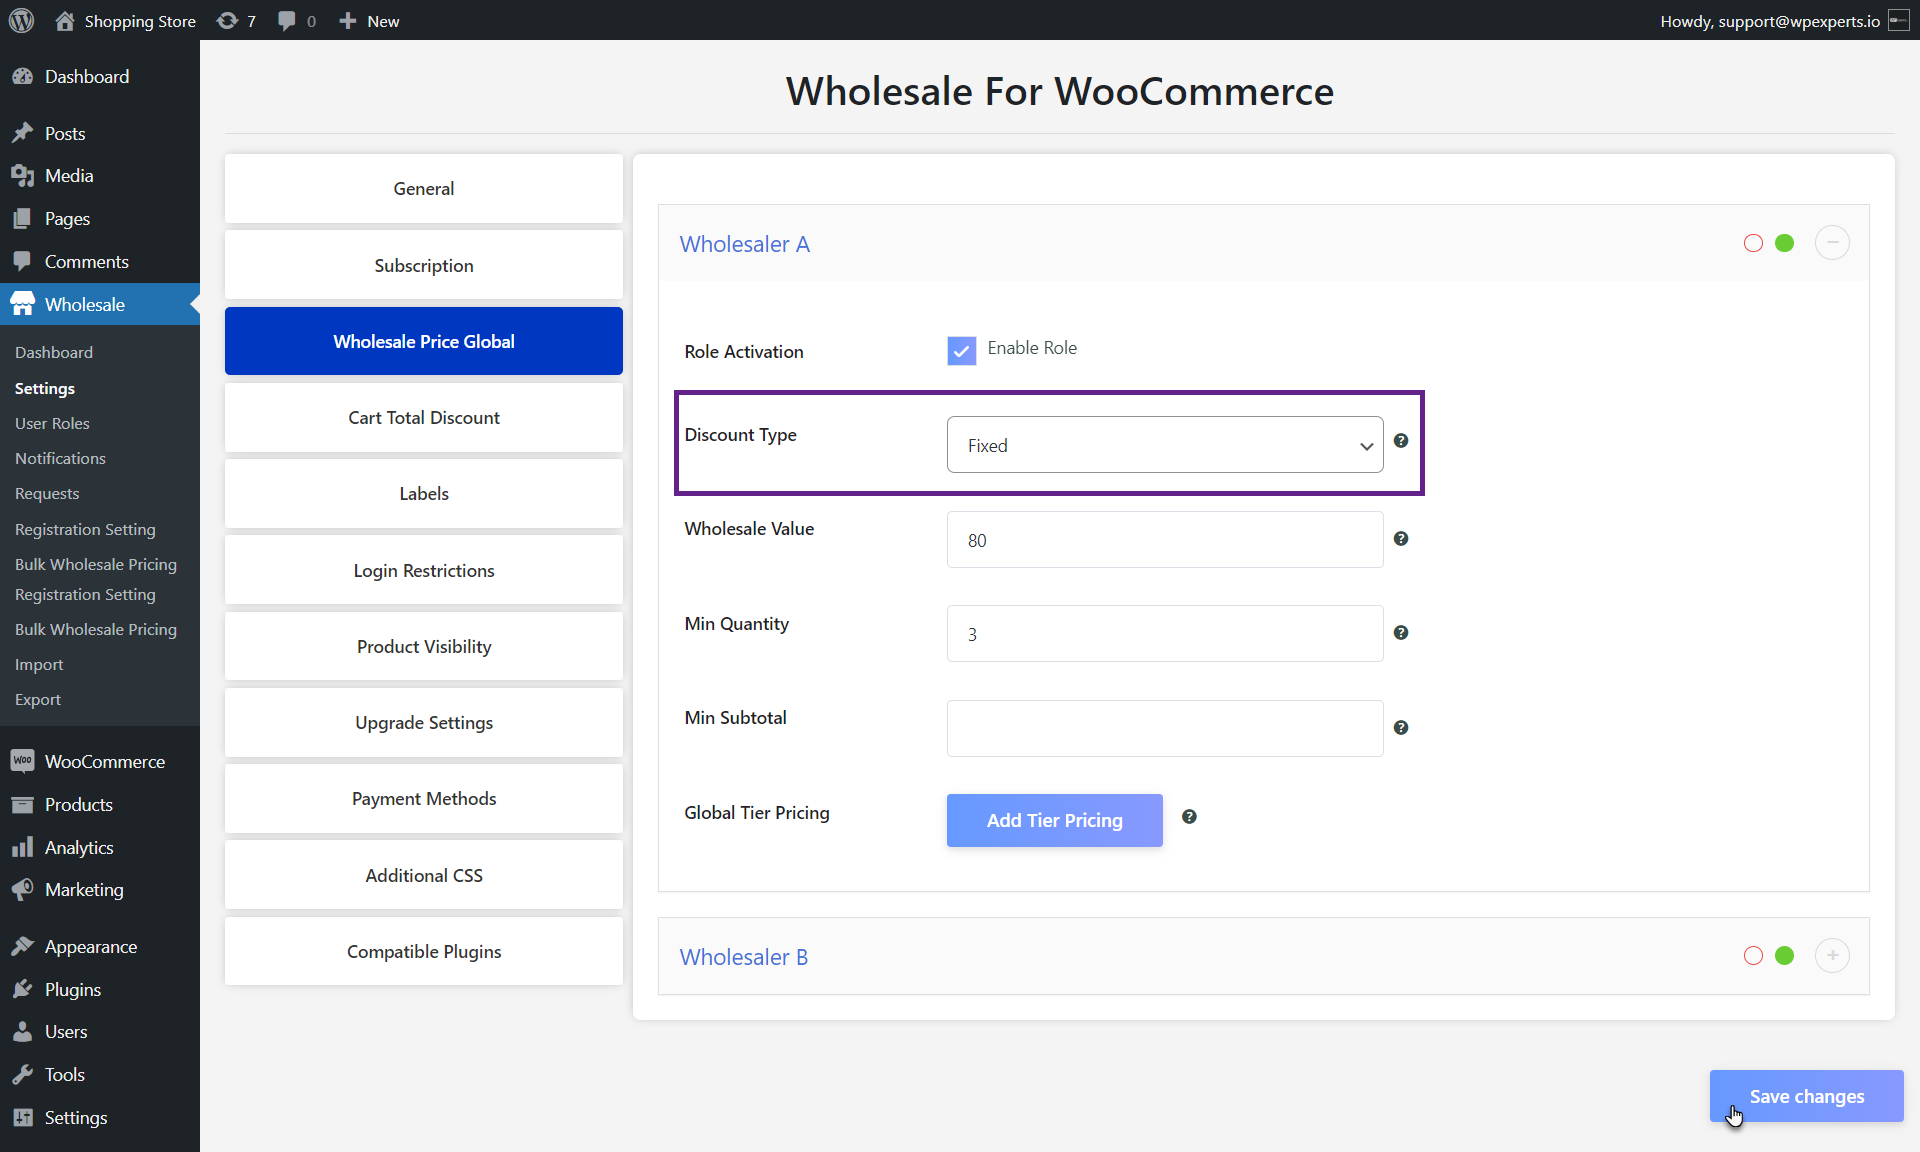Click help icon beside Add Tier Pricing
The width and height of the screenshot is (1920, 1152).
[1189, 817]
